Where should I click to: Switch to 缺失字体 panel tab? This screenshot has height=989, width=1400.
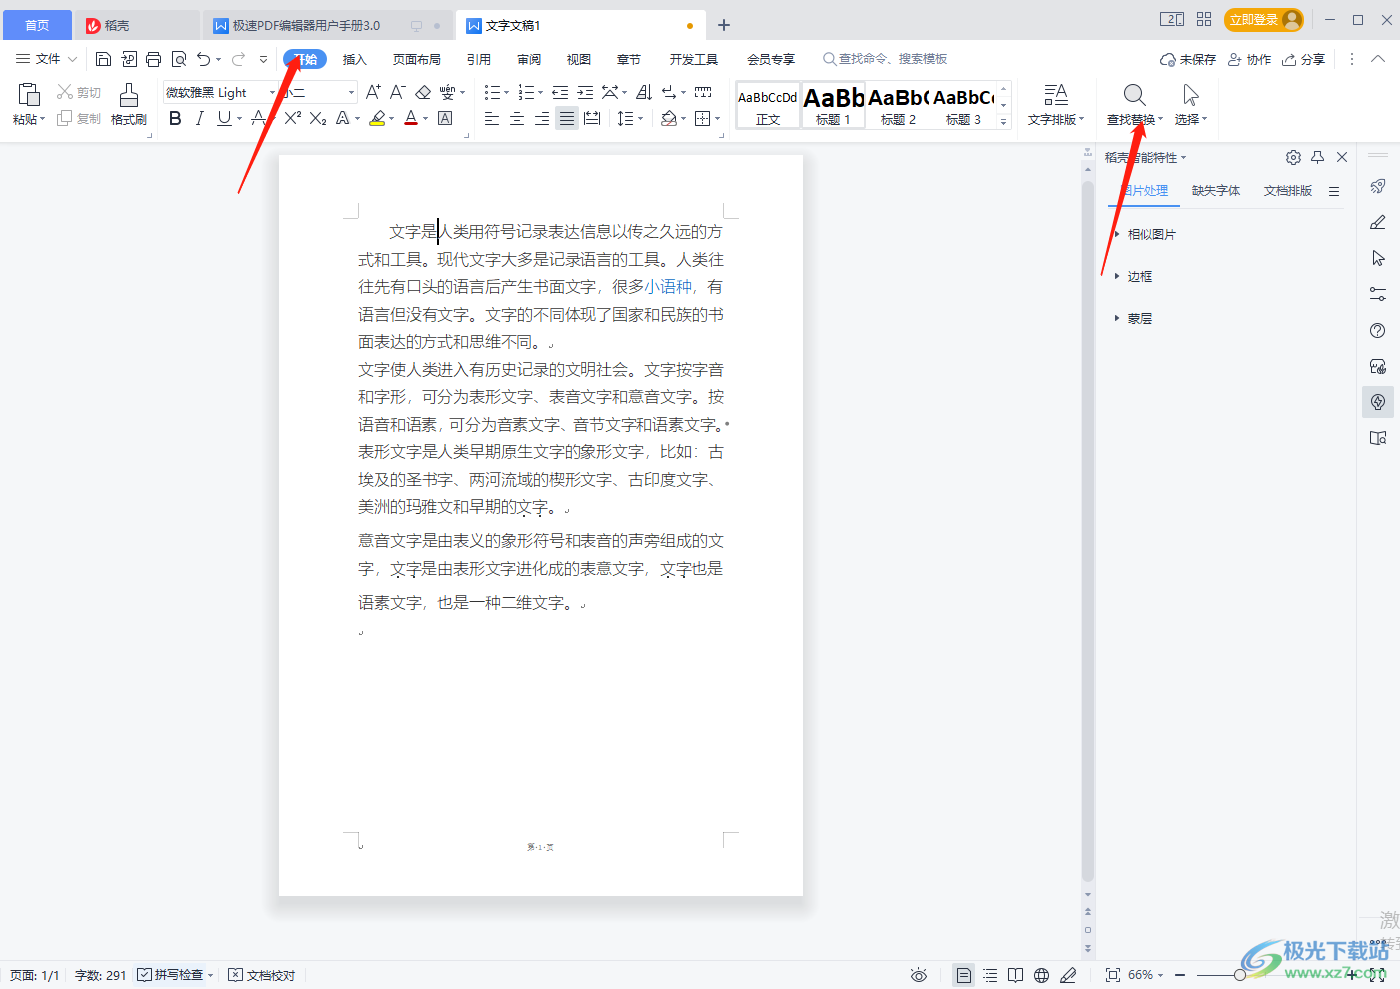click(x=1216, y=191)
